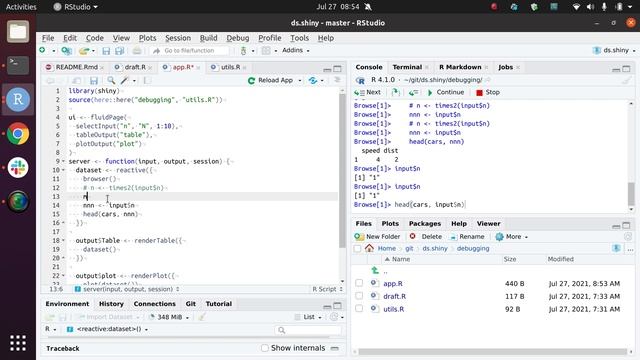Go to Home directory icon in Files
The width and height of the screenshot is (640, 360).
coord(369,248)
